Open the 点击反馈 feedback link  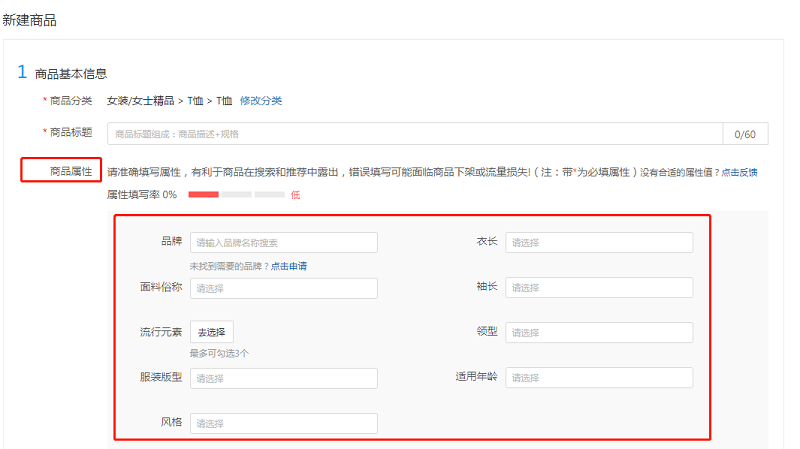[x=739, y=172]
